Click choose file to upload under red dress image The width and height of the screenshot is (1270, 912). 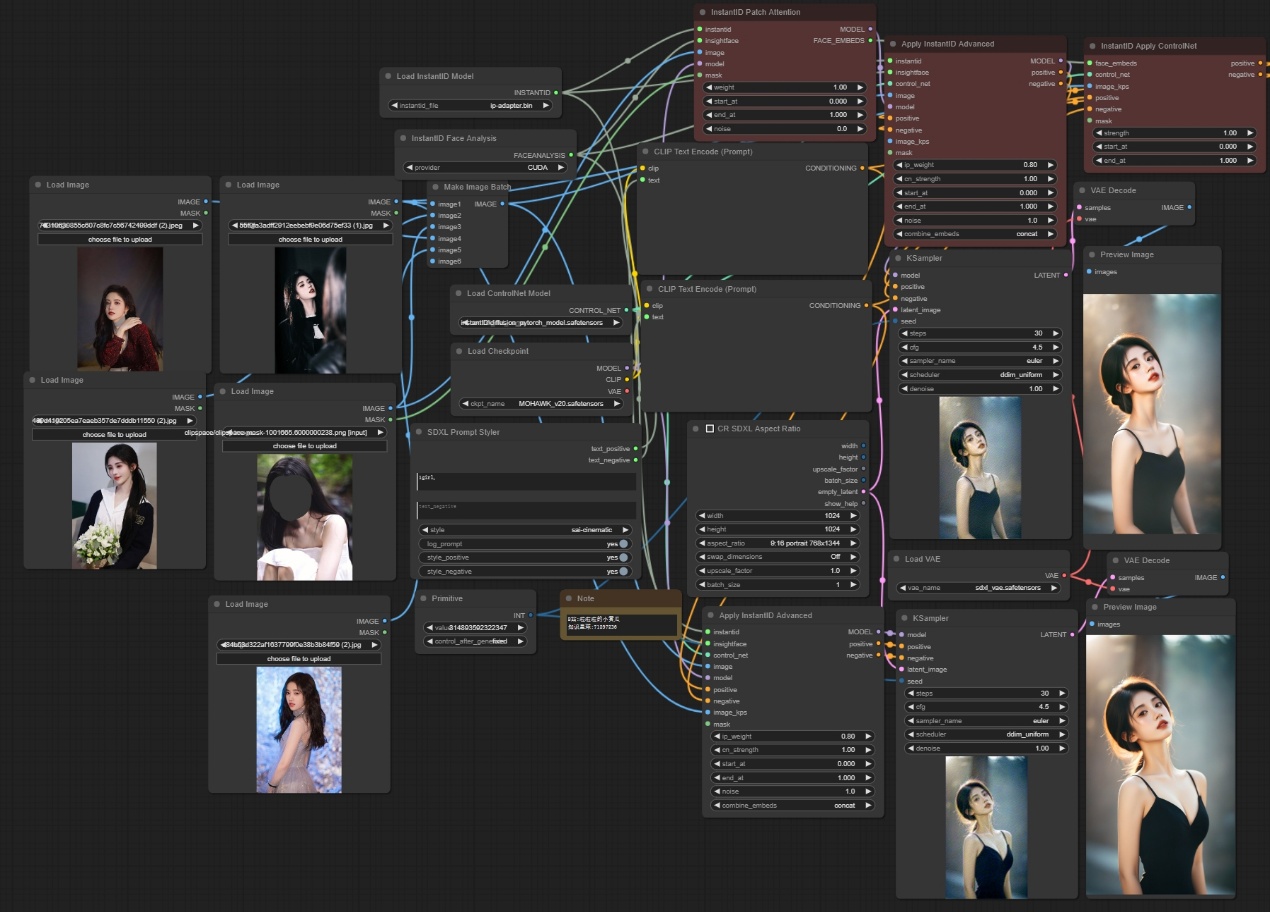(x=120, y=240)
